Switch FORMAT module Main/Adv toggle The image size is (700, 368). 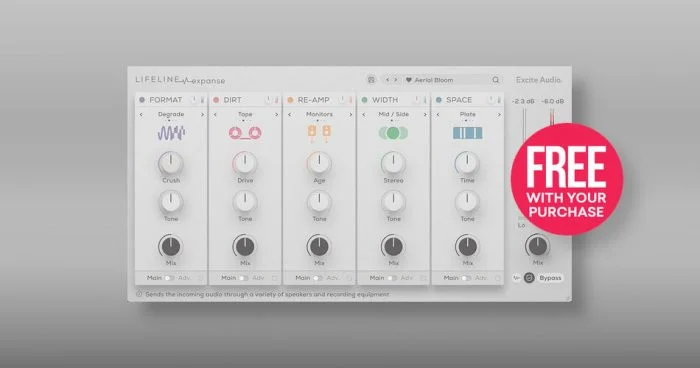tap(169, 278)
